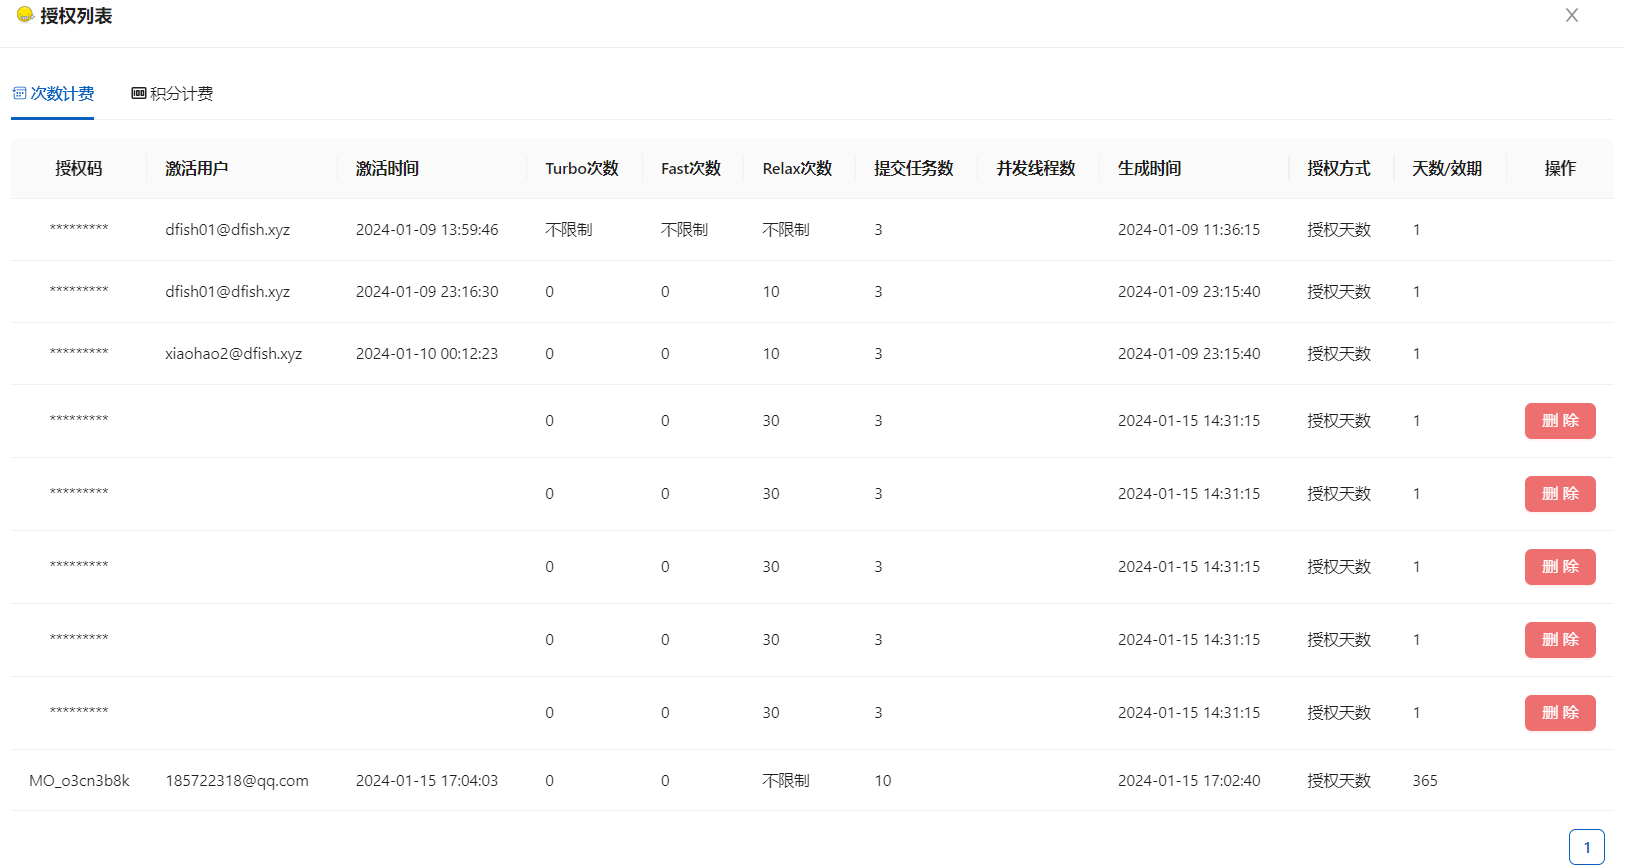1625x865 pixels.
Task: Click the user 185722318@qq.com cell
Action: tap(237, 781)
